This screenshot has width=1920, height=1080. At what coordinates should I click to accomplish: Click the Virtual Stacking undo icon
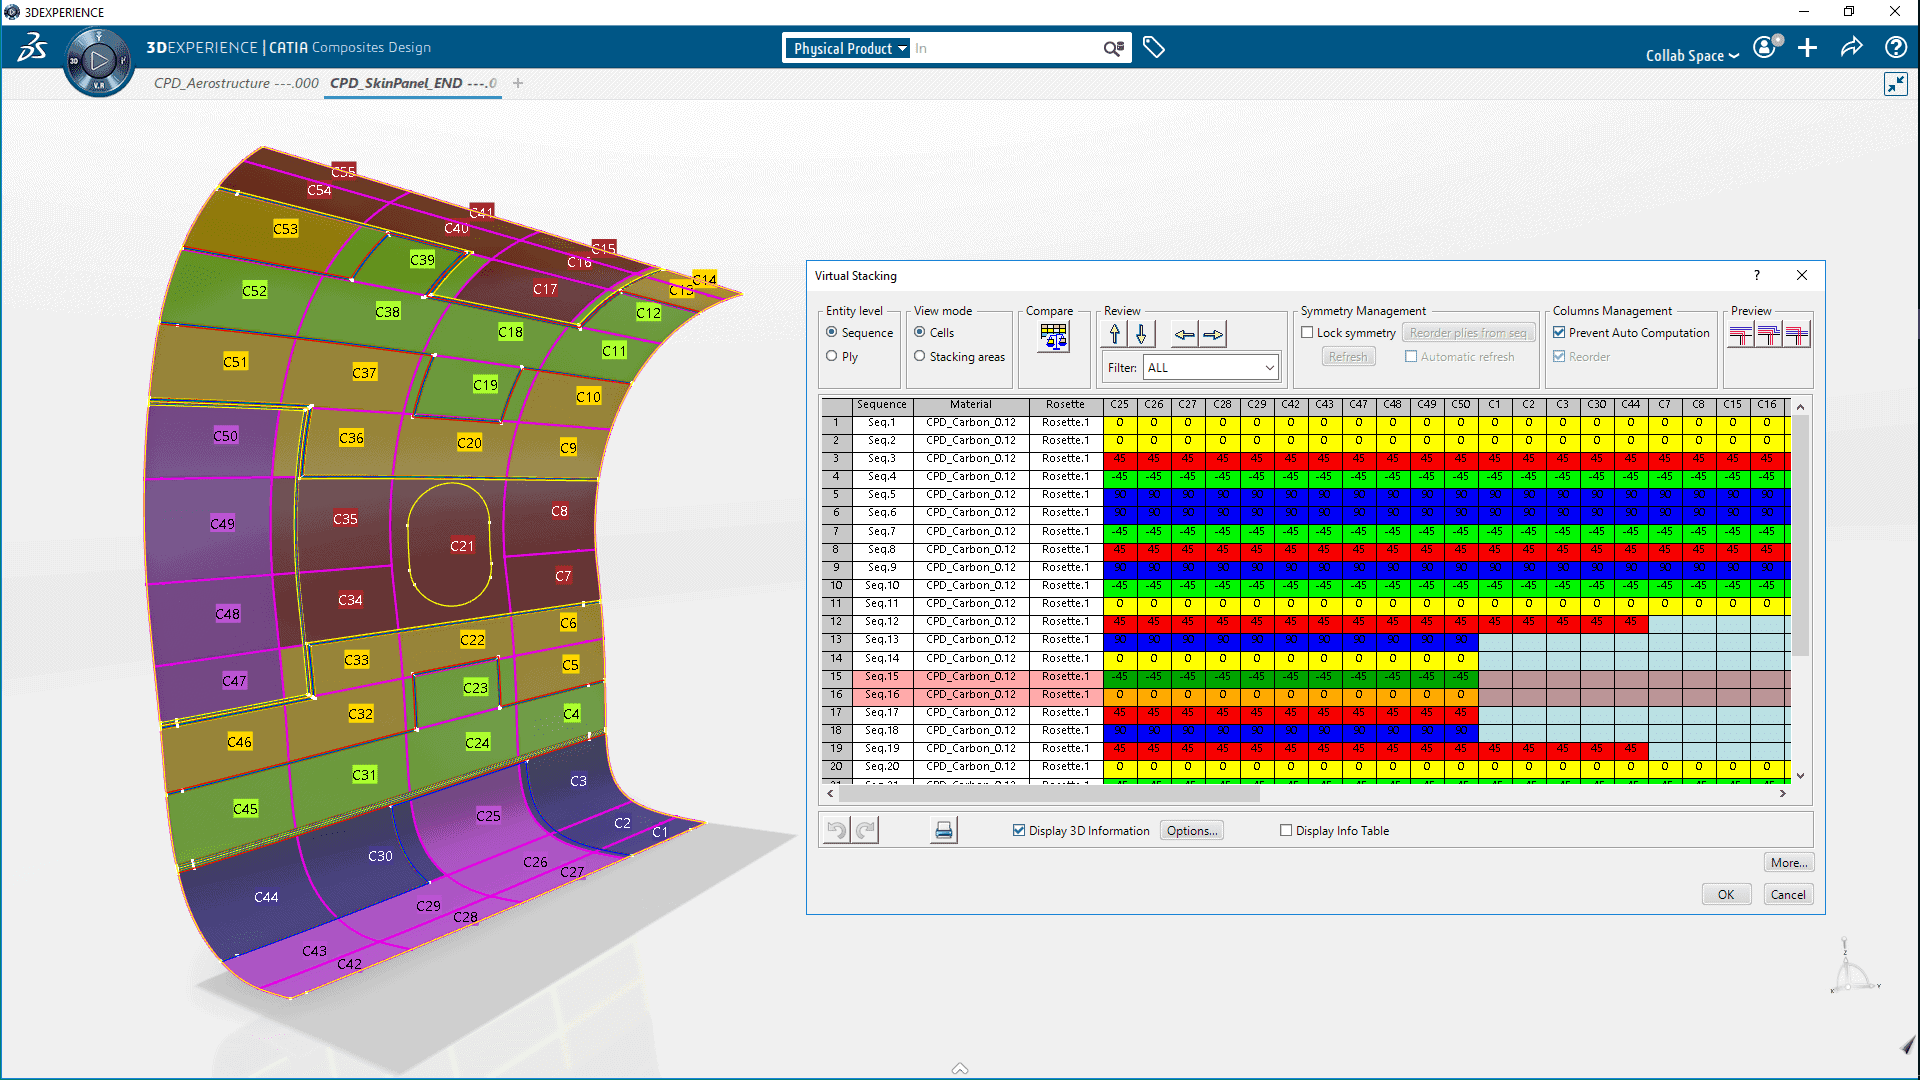[837, 829]
